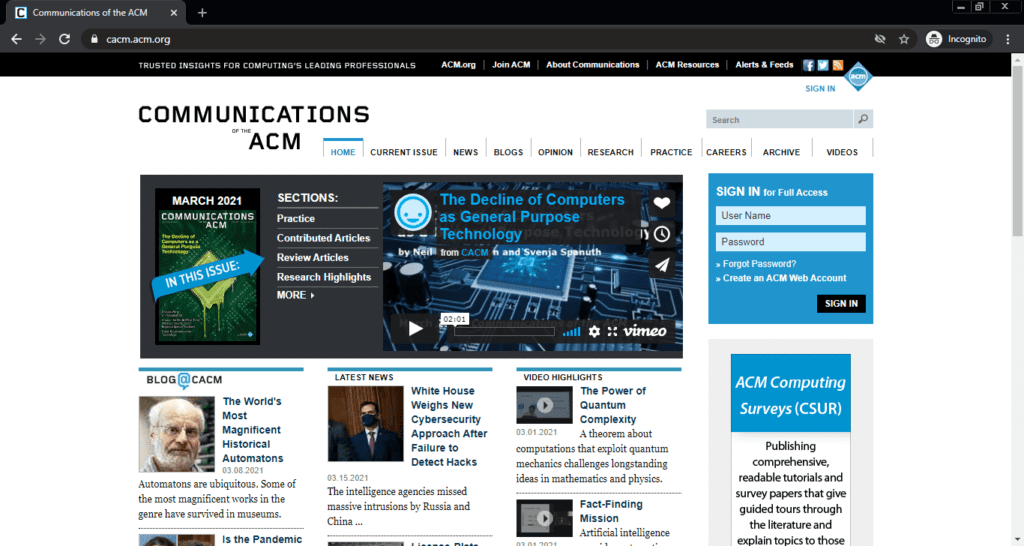This screenshot has height=546, width=1024.
Task: Open the VIDEOS tab
Action: pos(842,152)
